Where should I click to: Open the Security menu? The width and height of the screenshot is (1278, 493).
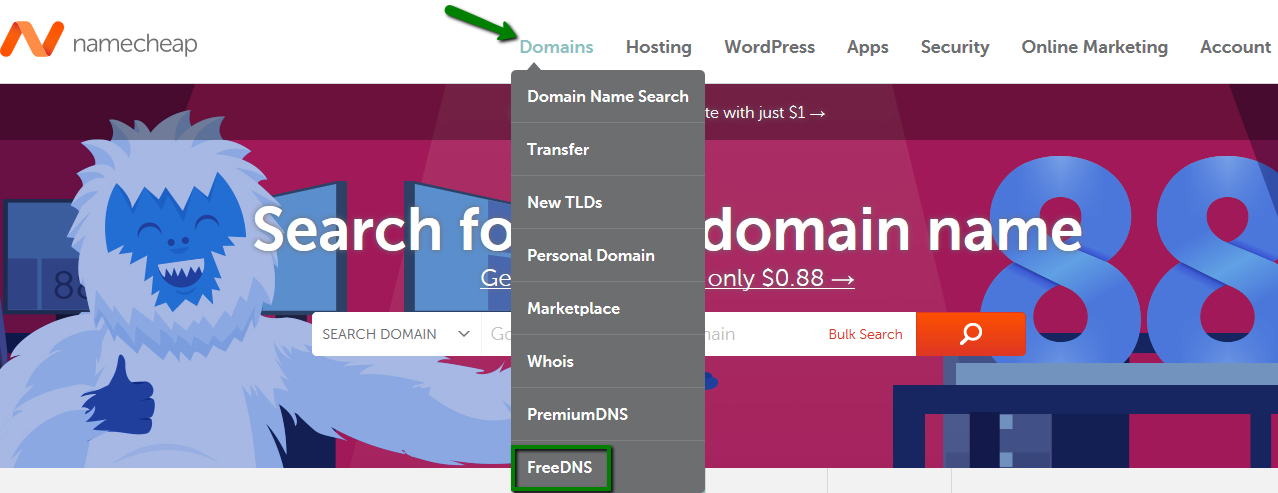pos(955,47)
